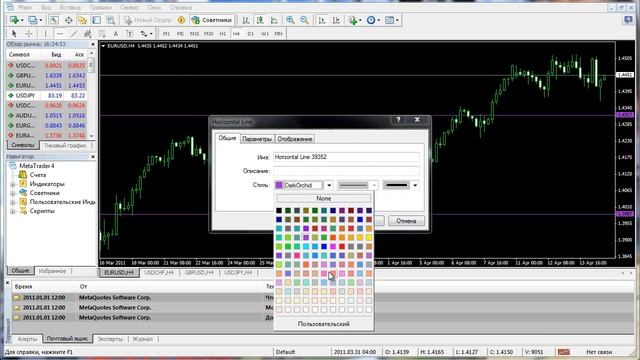Select the vertical line drawing tool

(x=46, y=33)
